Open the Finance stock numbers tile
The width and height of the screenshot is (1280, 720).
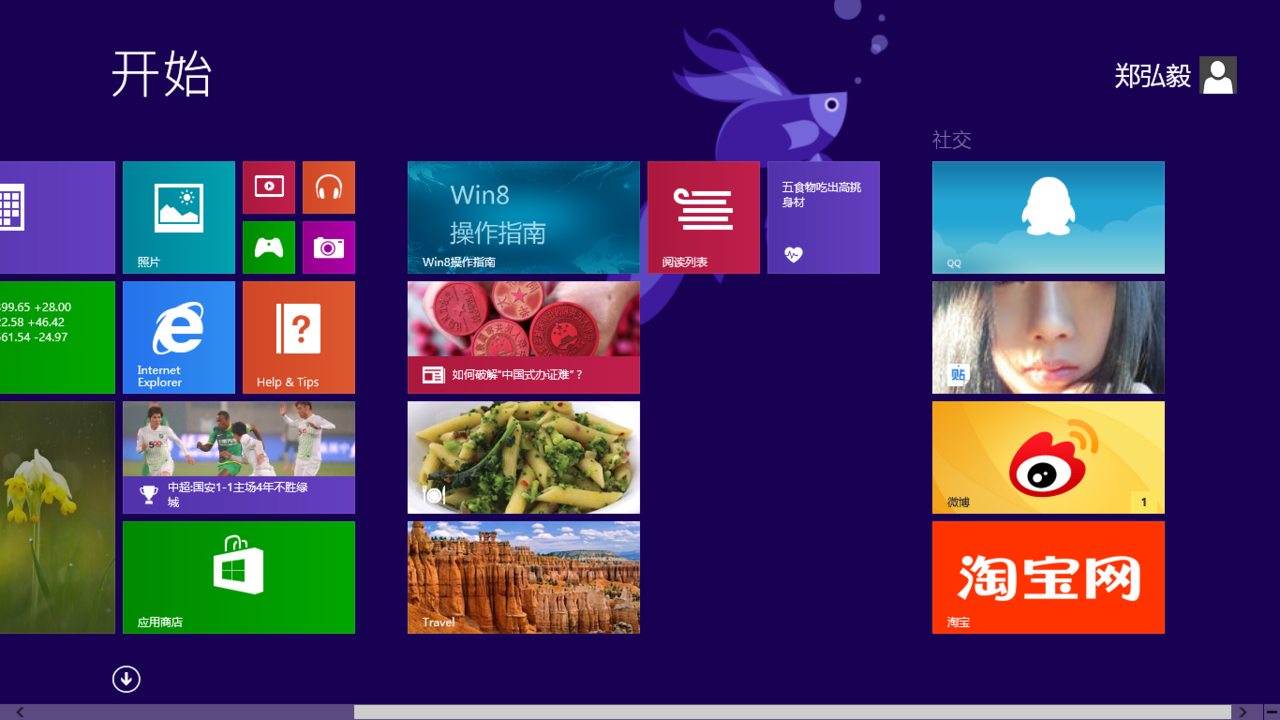57,337
